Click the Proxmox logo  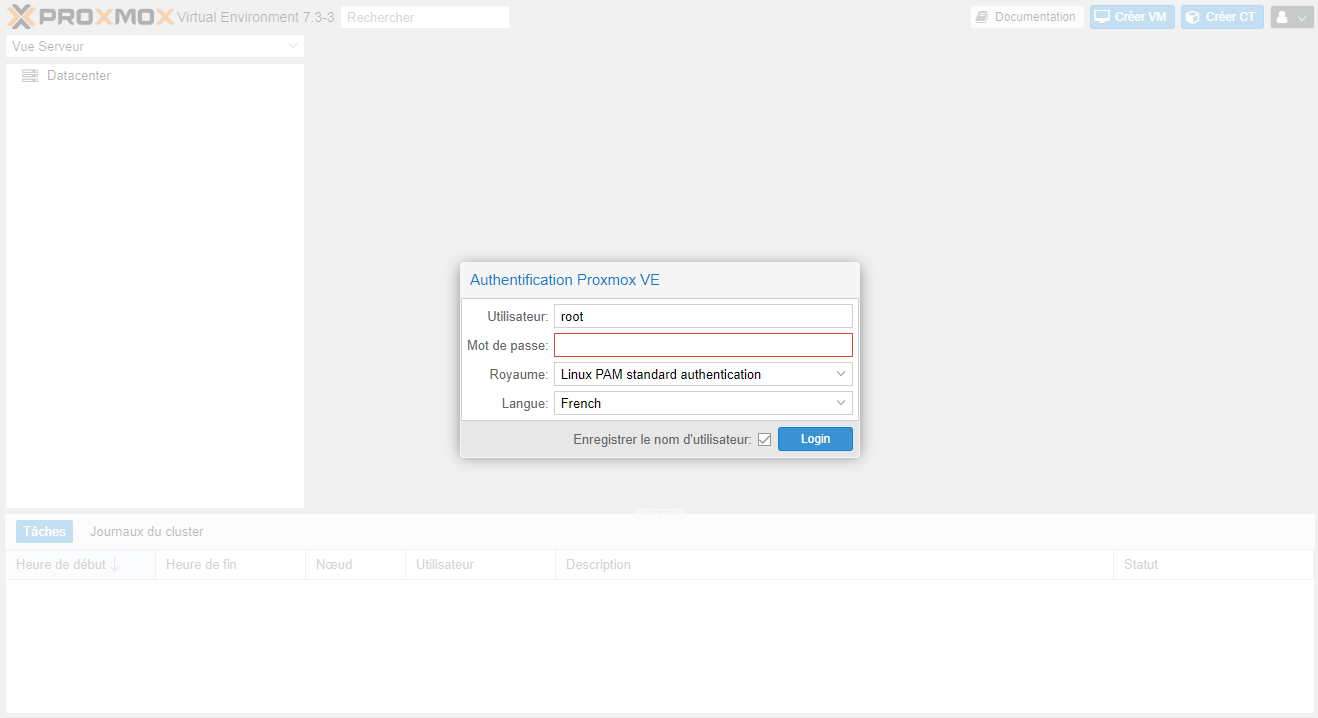(x=90, y=17)
